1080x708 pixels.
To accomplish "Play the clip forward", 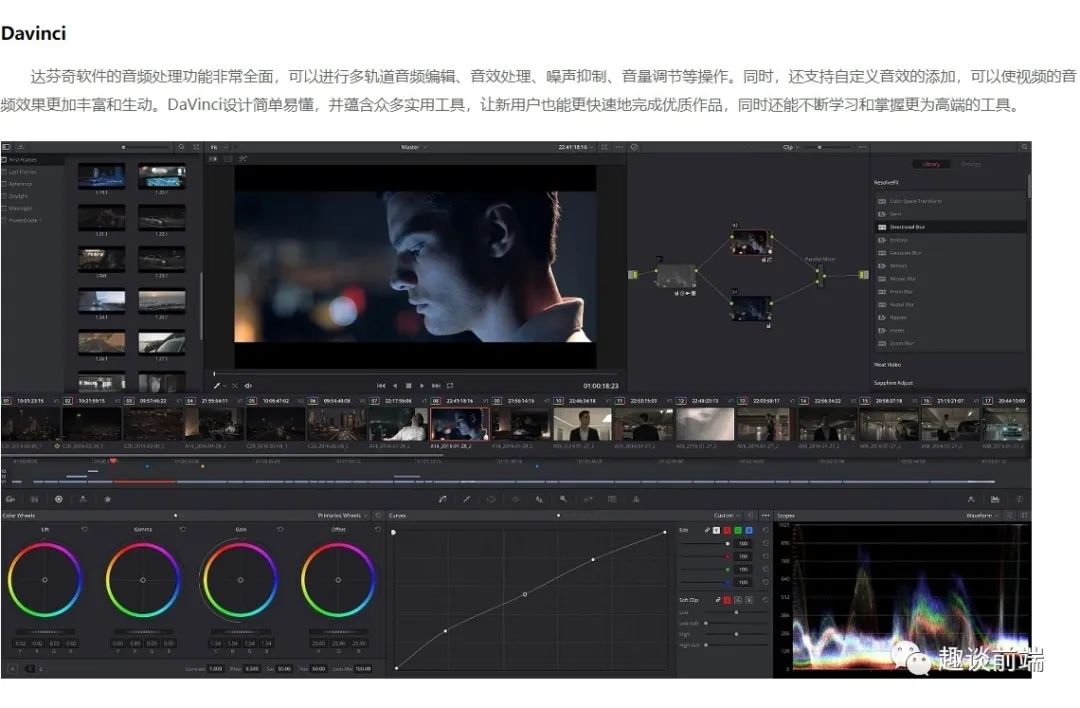I will (422, 386).
